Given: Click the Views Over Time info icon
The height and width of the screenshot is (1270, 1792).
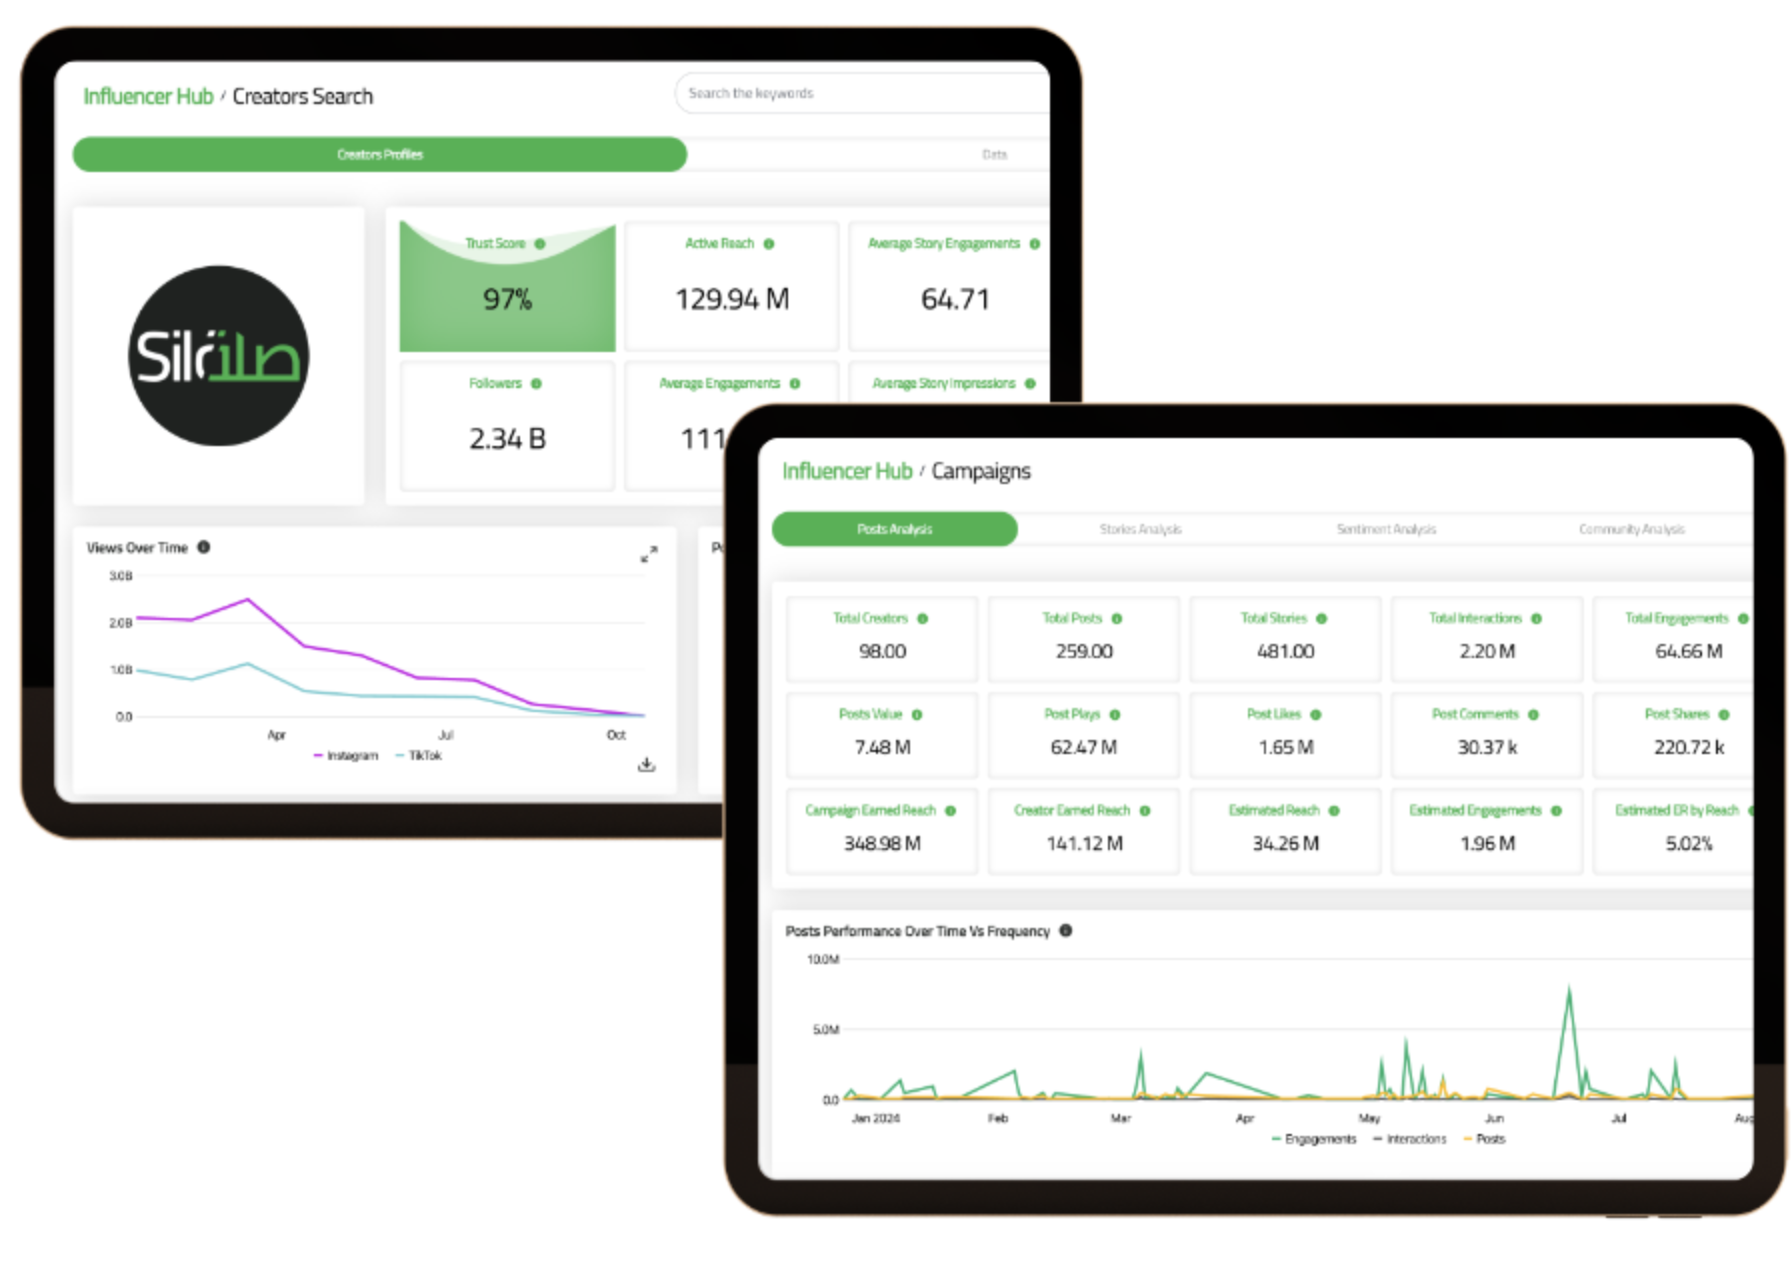Looking at the screenshot, I should pyautogui.click(x=204, y=547).
